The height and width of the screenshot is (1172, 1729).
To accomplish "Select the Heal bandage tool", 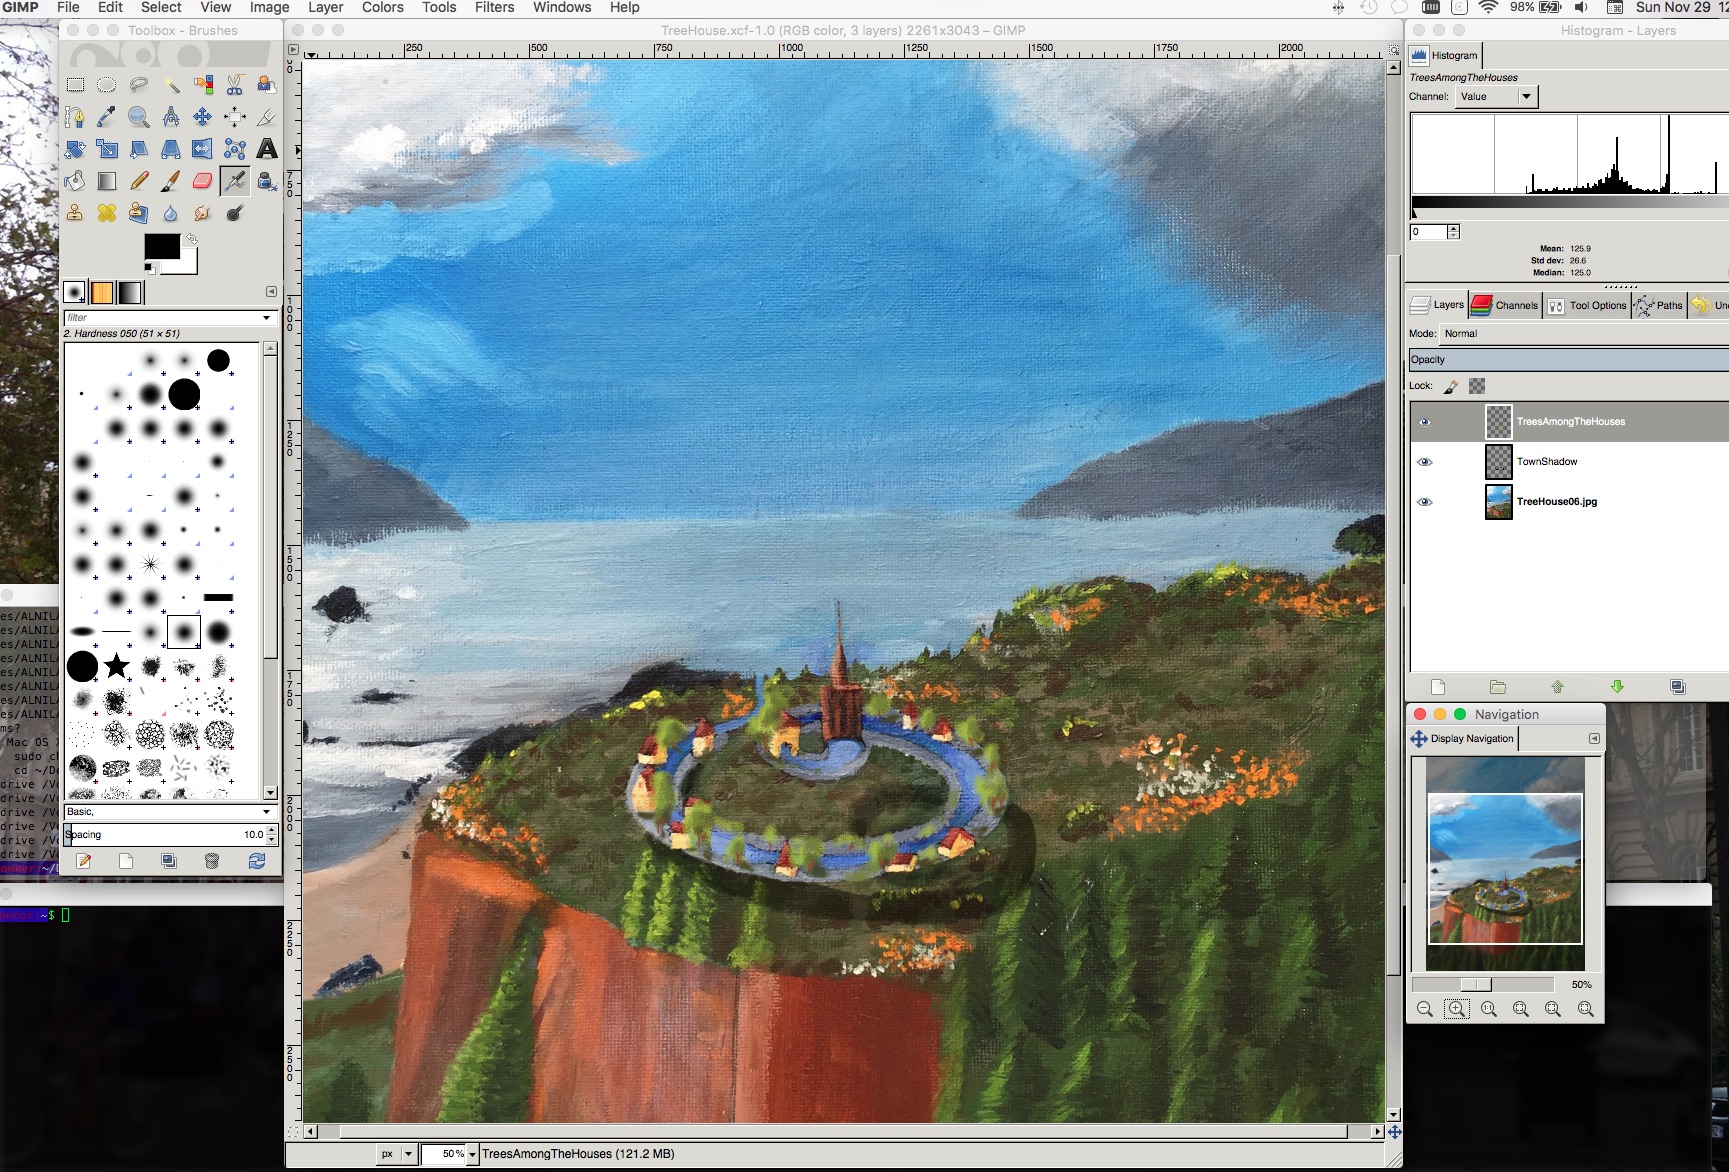I will [107, 213].
